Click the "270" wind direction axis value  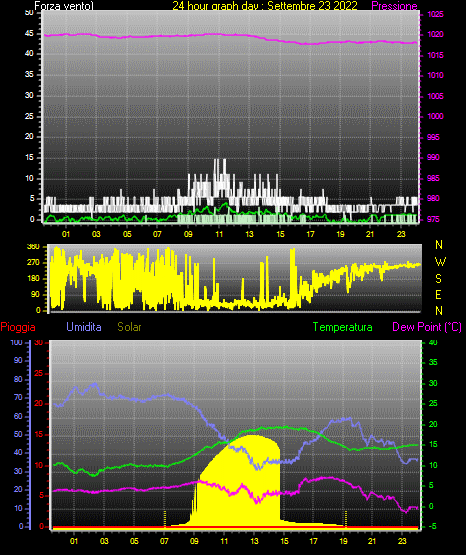coord(33,263)
